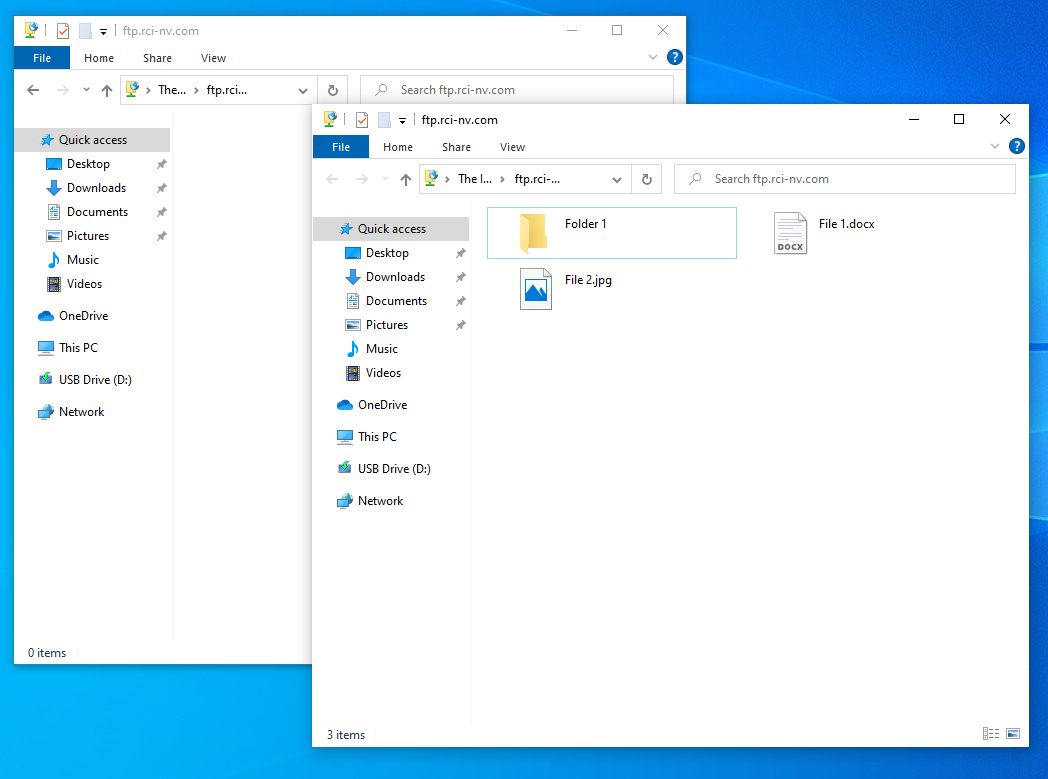Open Folder 1 in the front window

tap(612, 232)
